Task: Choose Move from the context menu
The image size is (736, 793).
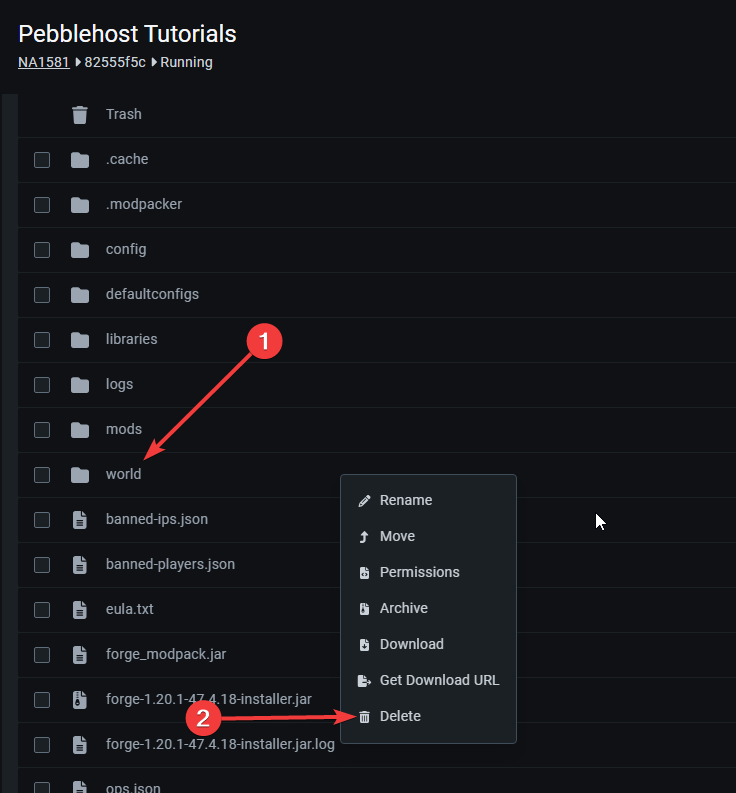Action: (x=397, y=536)
